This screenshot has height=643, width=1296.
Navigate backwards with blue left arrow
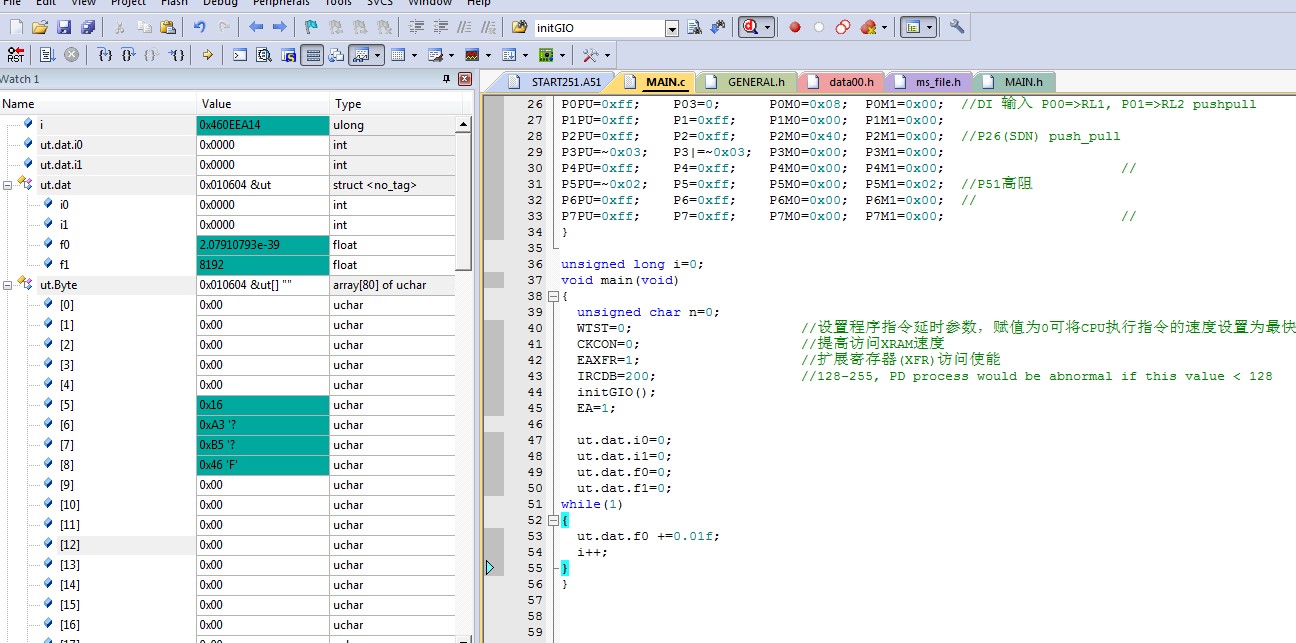[x=256, y=28]
